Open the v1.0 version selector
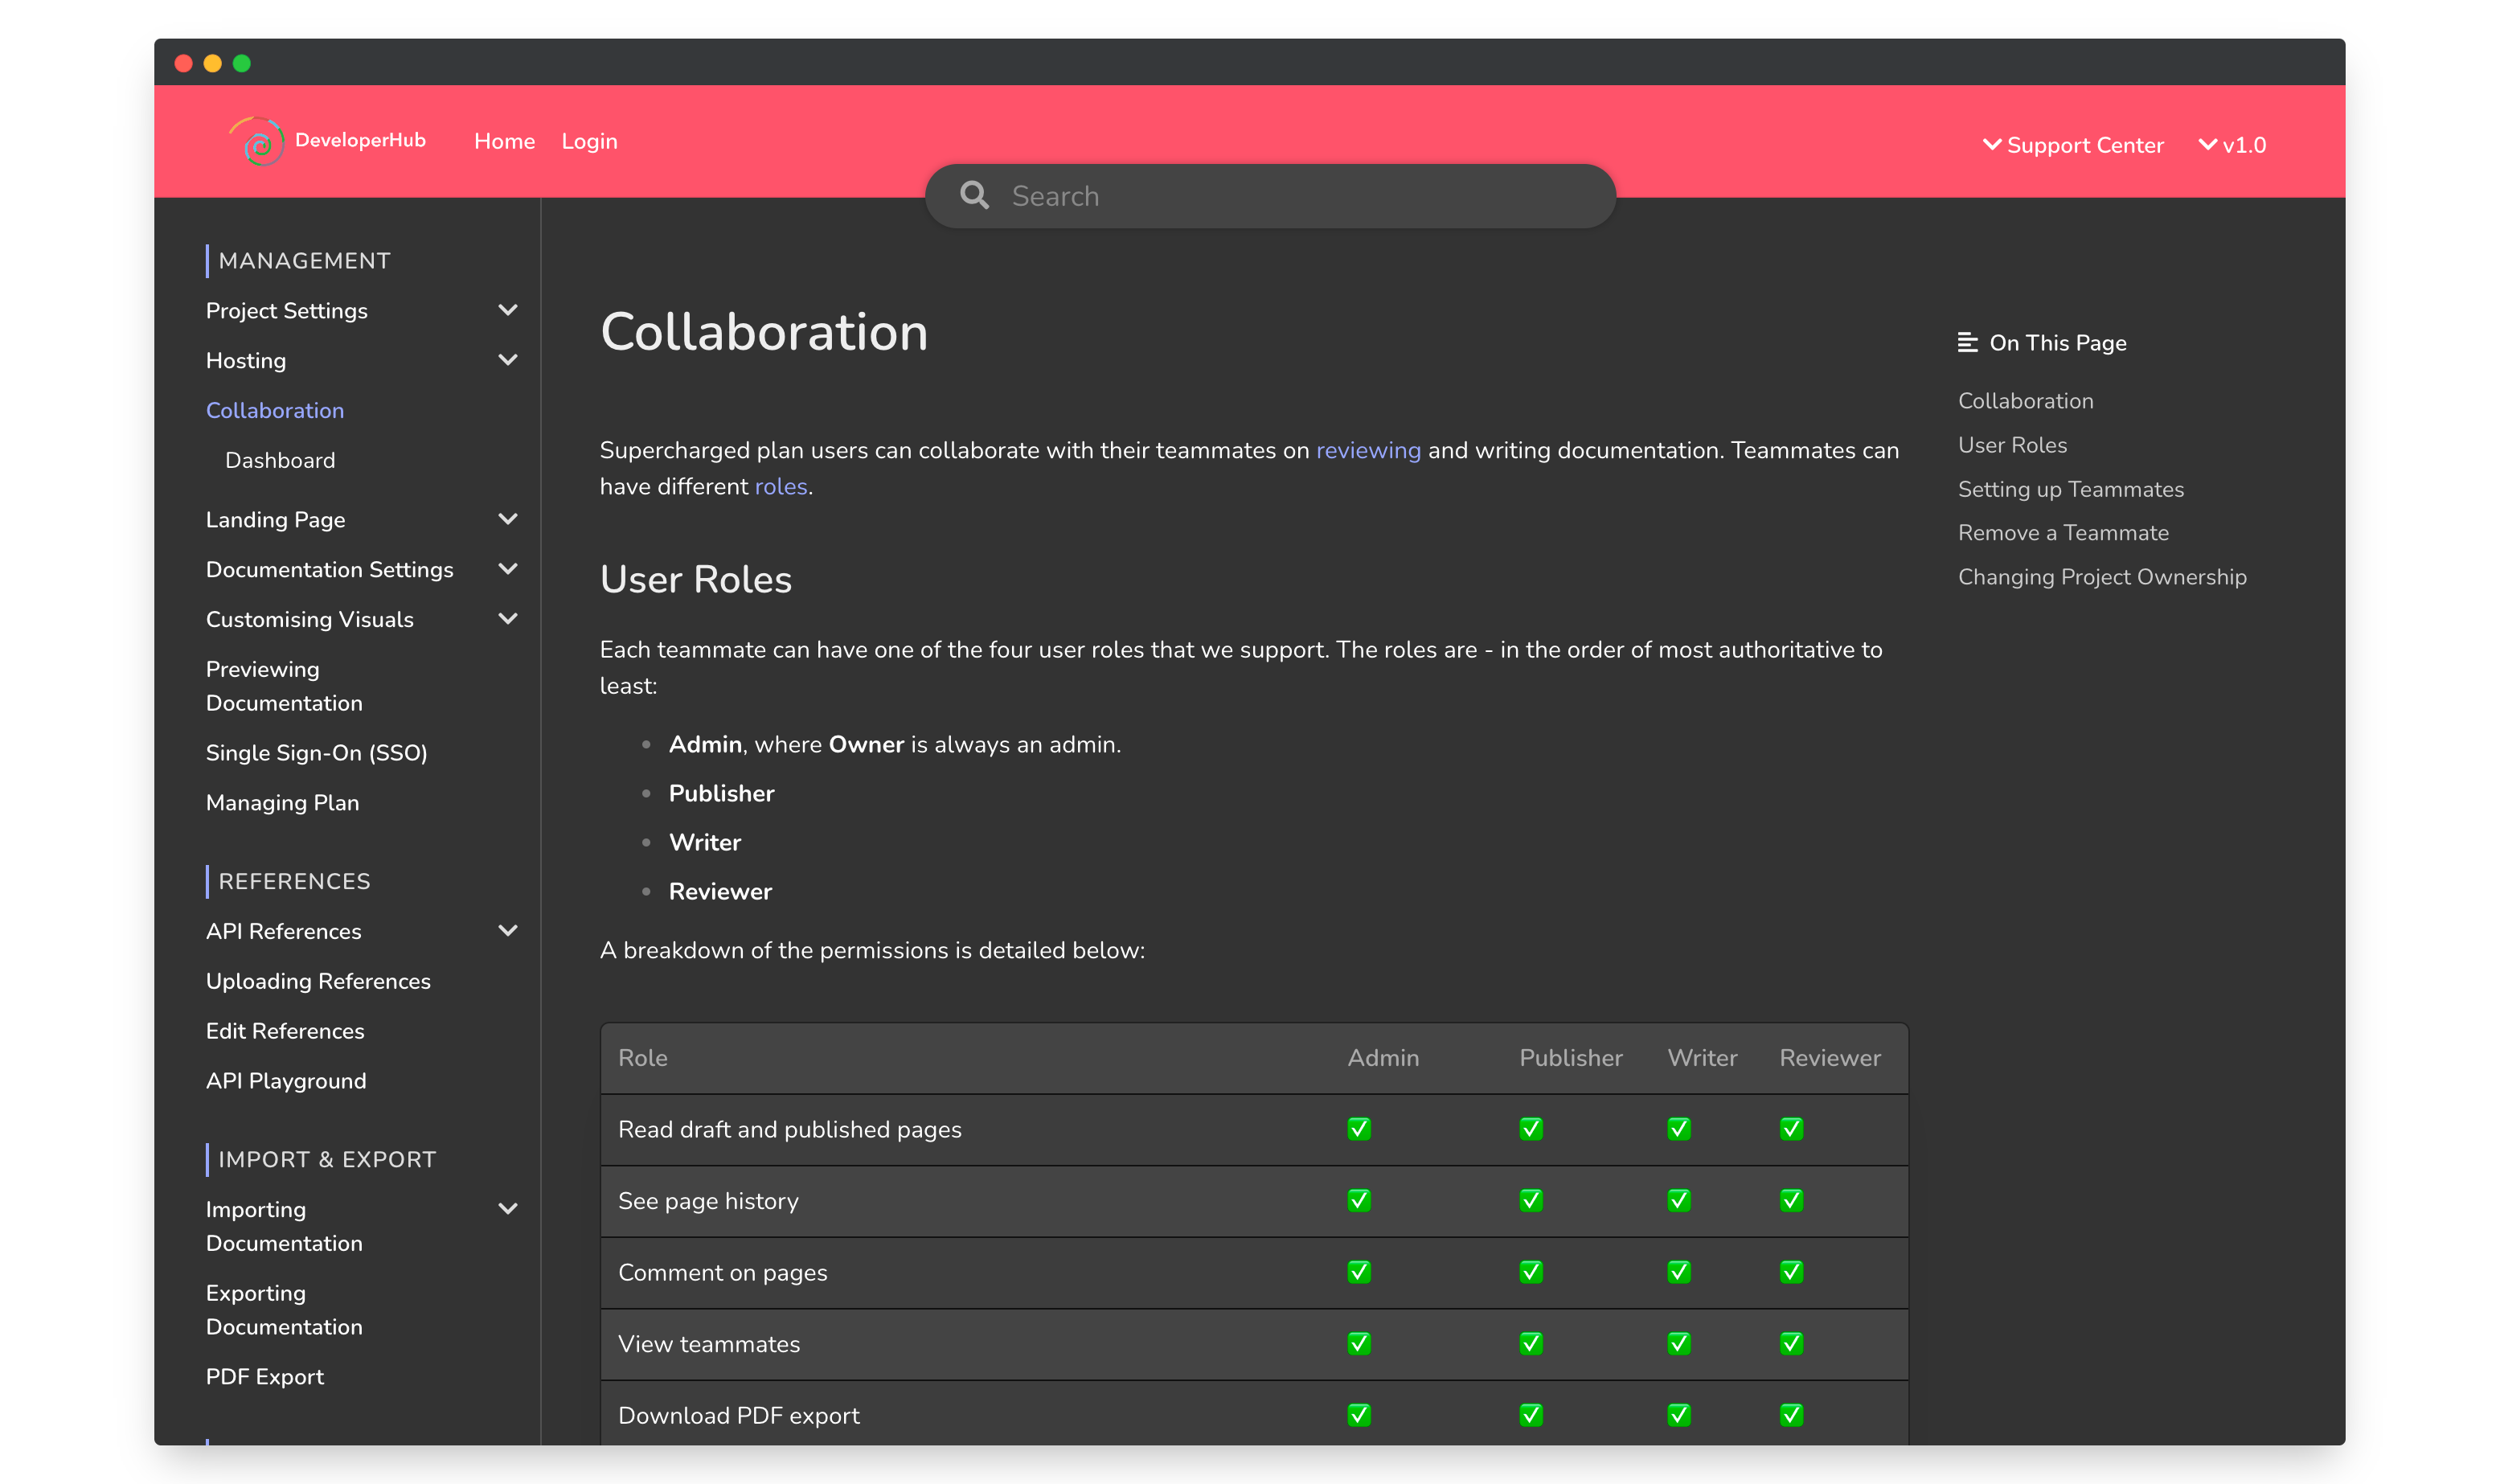This screenshot has width=2500, height=1484. click(x=2232, y=145)
